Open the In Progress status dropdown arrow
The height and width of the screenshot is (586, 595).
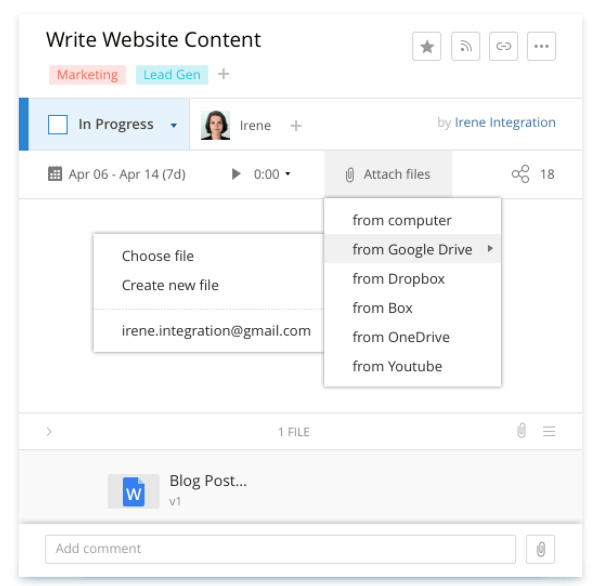coord(173,125)
